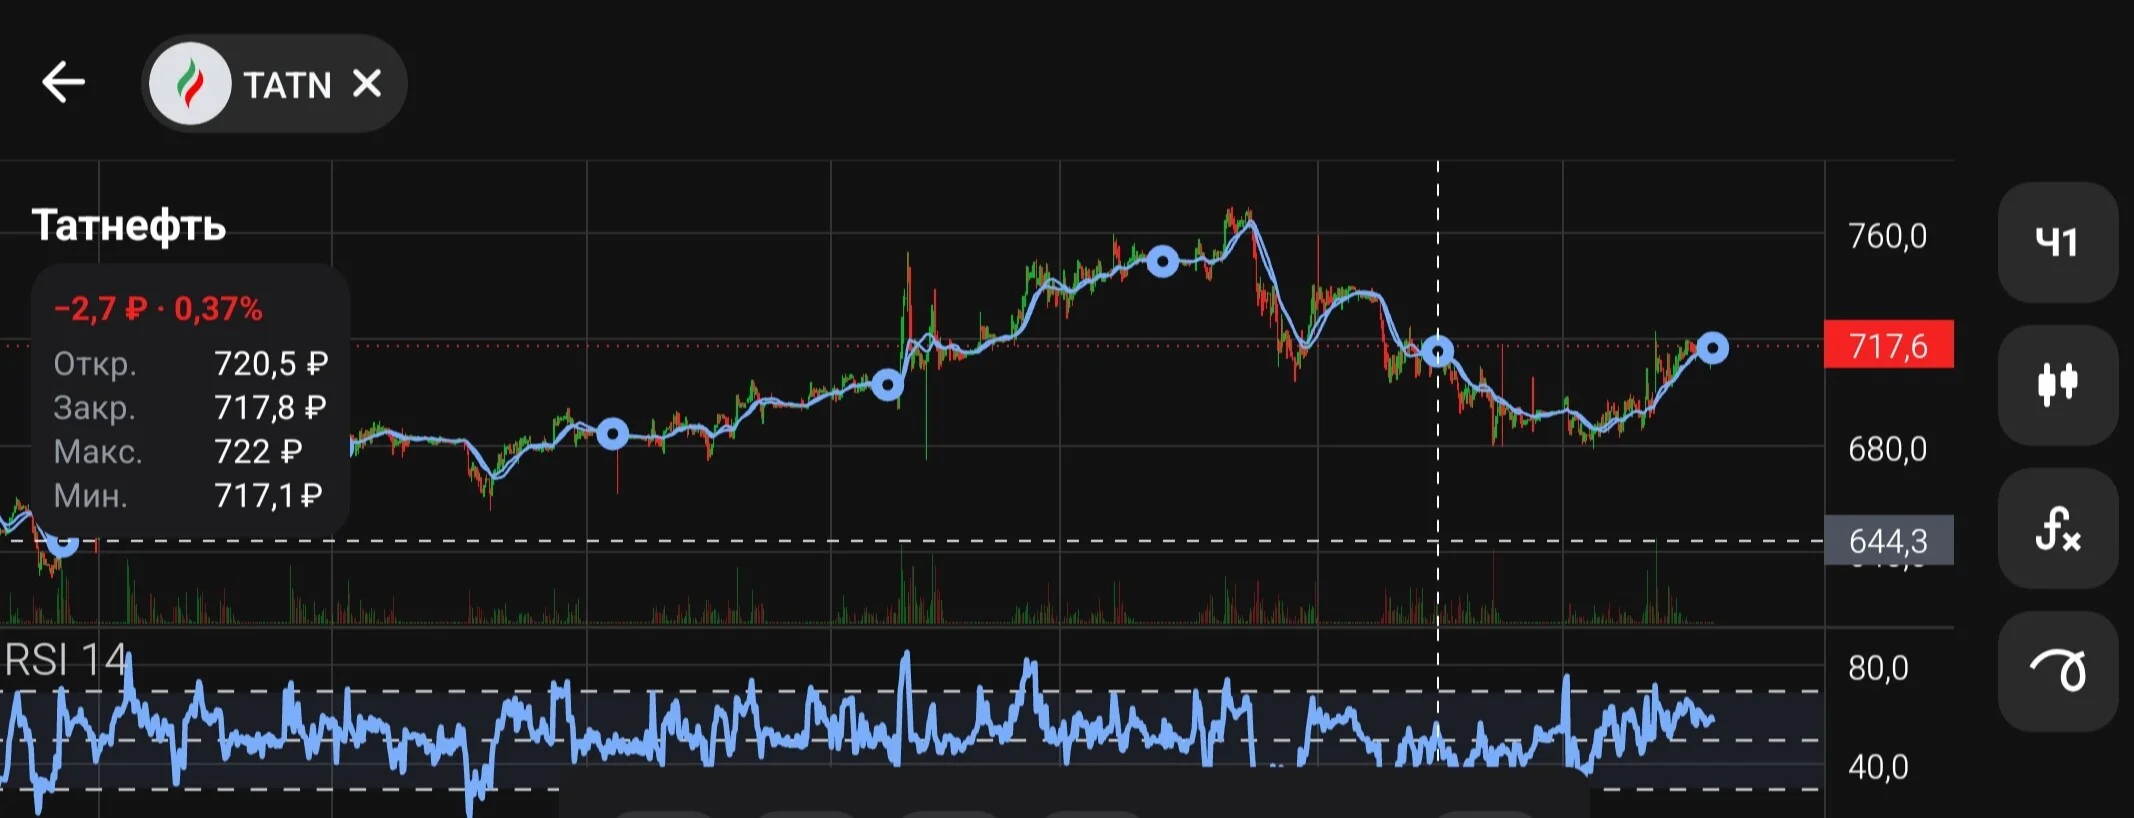Click the max price 722 ₽

[258, 451]
